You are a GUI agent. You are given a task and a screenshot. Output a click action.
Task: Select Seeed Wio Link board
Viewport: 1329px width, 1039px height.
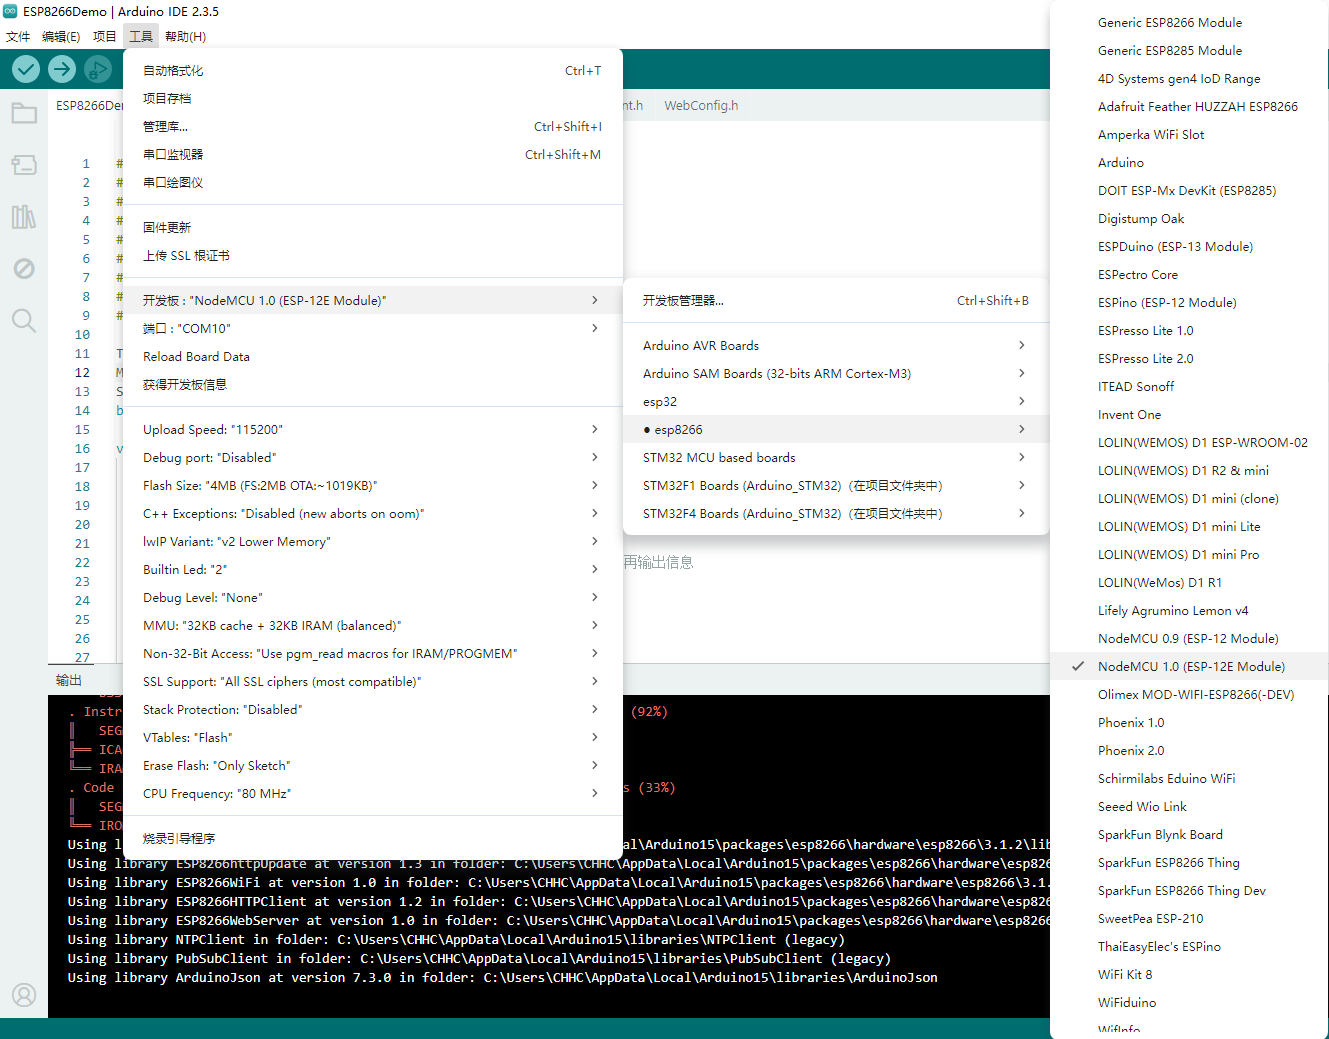coord(1189,806)
